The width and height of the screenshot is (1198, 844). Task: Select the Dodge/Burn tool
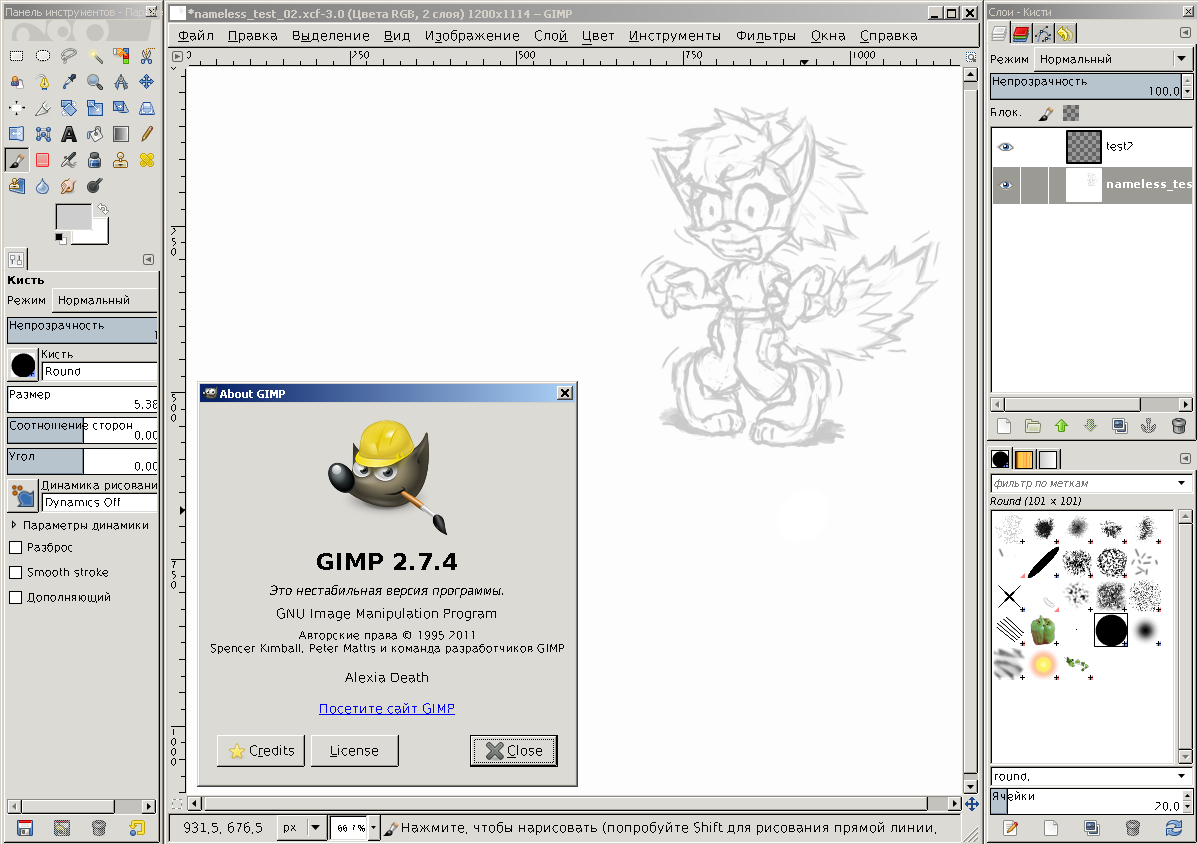tap(95, 186)
